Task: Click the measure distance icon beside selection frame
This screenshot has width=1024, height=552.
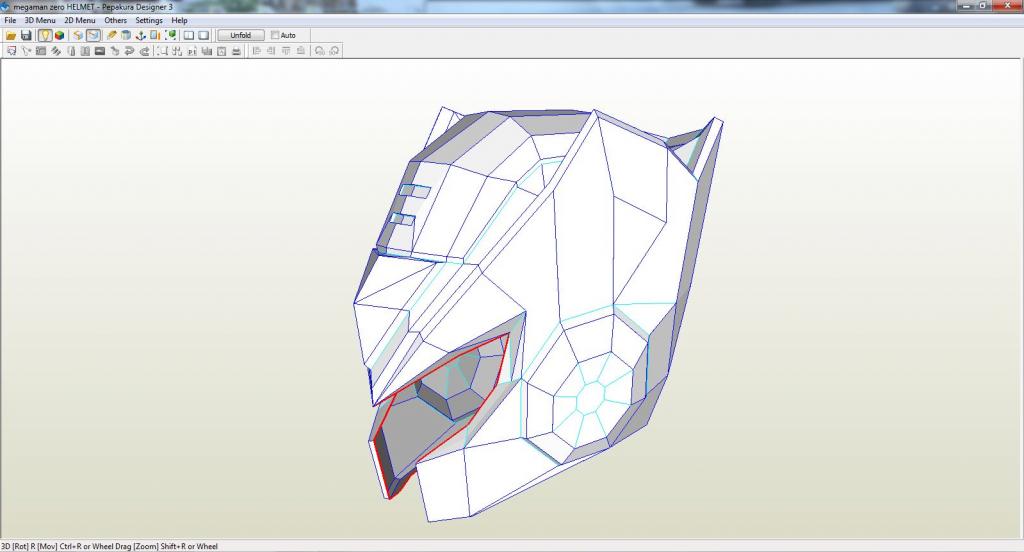Action: point(177,51)
